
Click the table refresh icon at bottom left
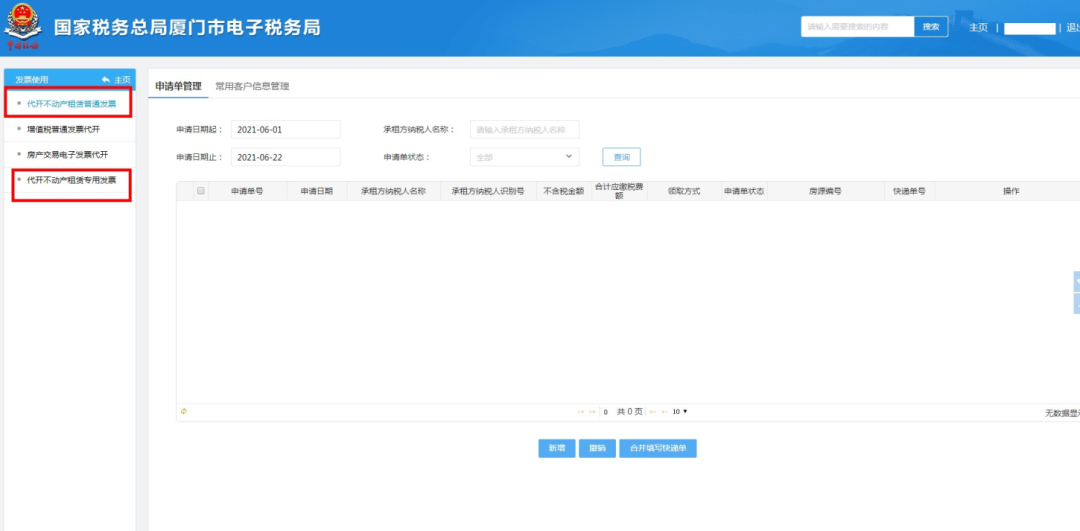coord(184,411)
